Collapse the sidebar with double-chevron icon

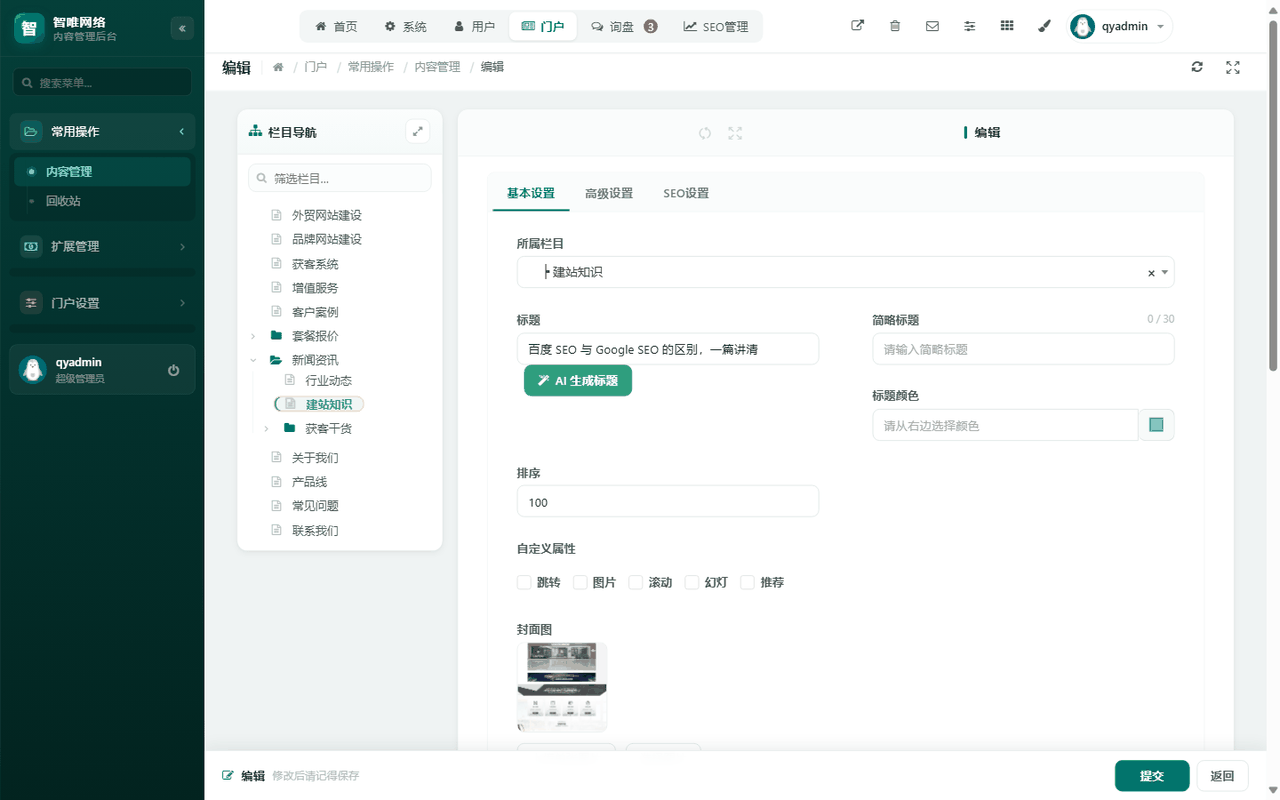(182, 28)
